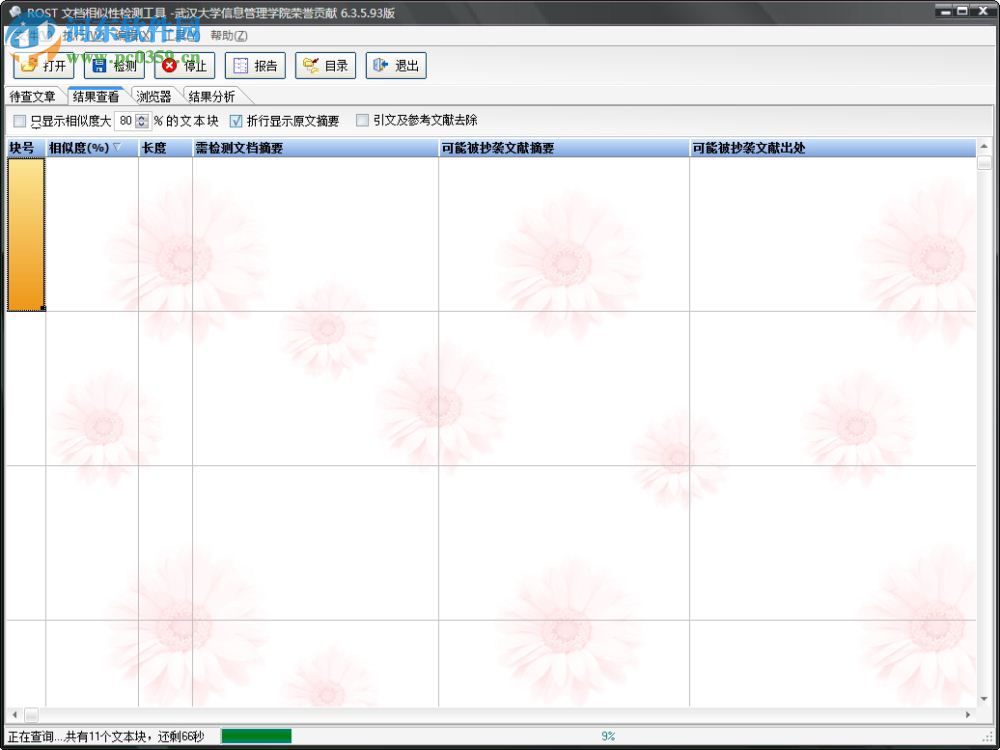Enable the 只显示相似度大80%的文本块 filter checkbox
The height and width of the screenshot is (750, 1000).
pyautogui.click(x=19, y=120)
